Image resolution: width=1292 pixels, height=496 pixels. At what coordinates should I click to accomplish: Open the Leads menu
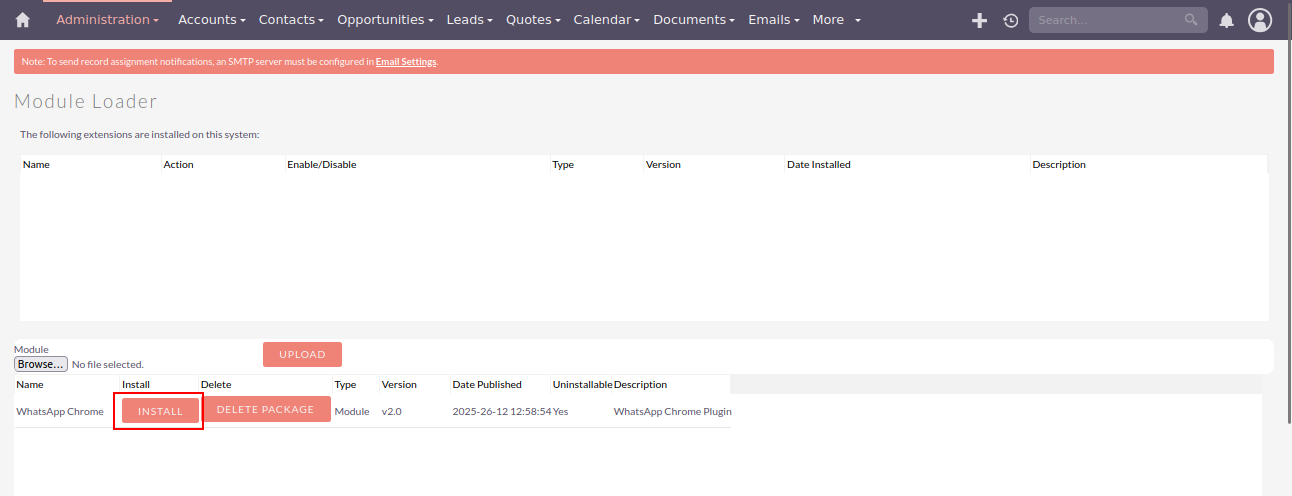point(469,20)
